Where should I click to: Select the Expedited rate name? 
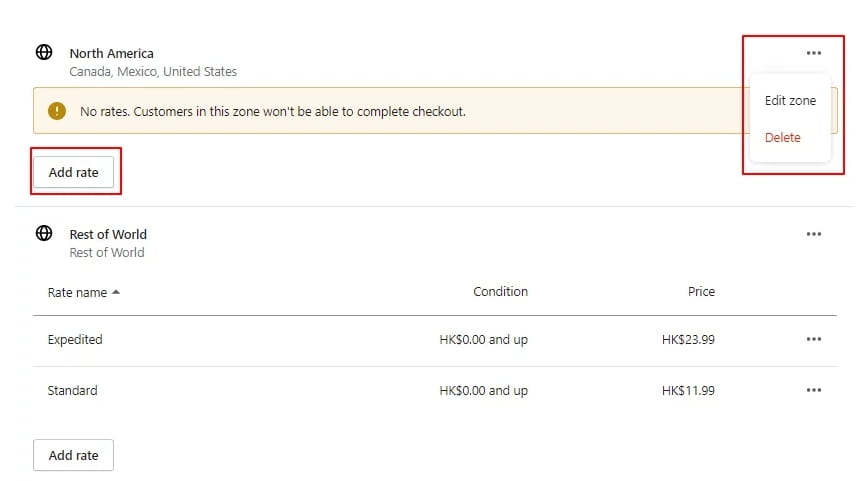(x=75, y=340)
